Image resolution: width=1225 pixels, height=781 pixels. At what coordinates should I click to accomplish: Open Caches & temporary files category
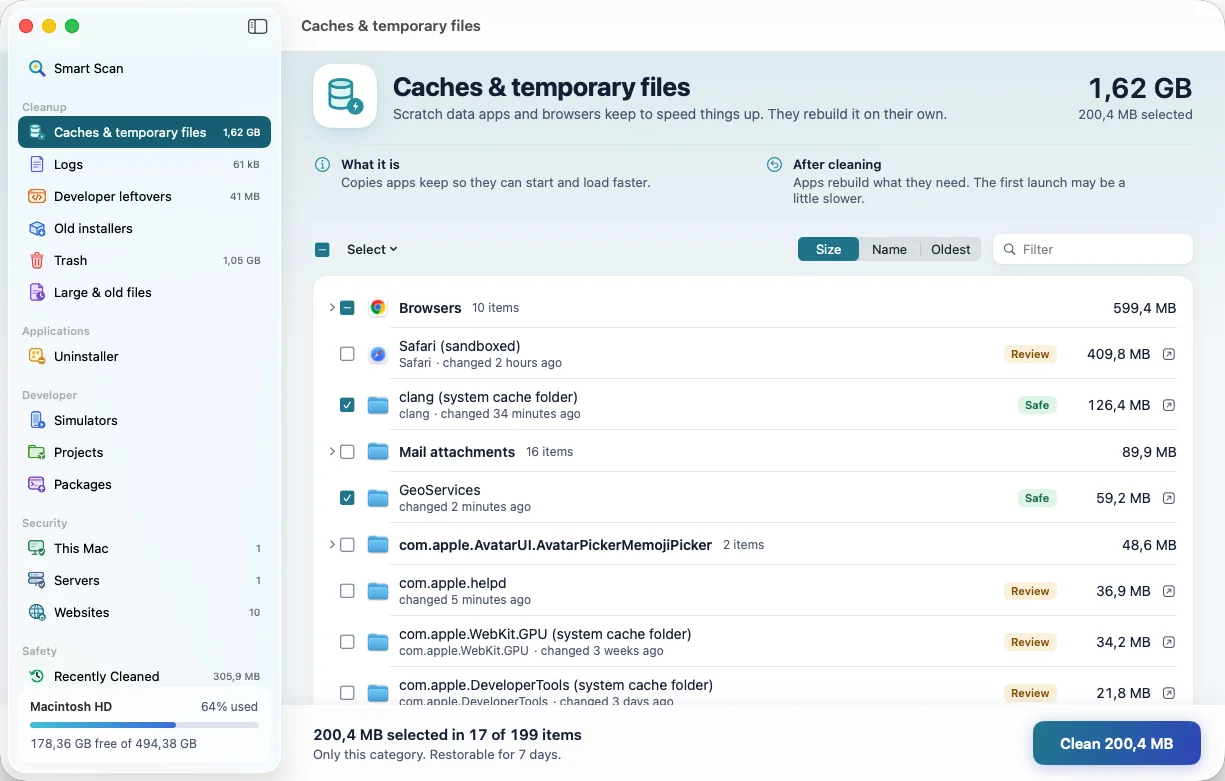point(144,132)
